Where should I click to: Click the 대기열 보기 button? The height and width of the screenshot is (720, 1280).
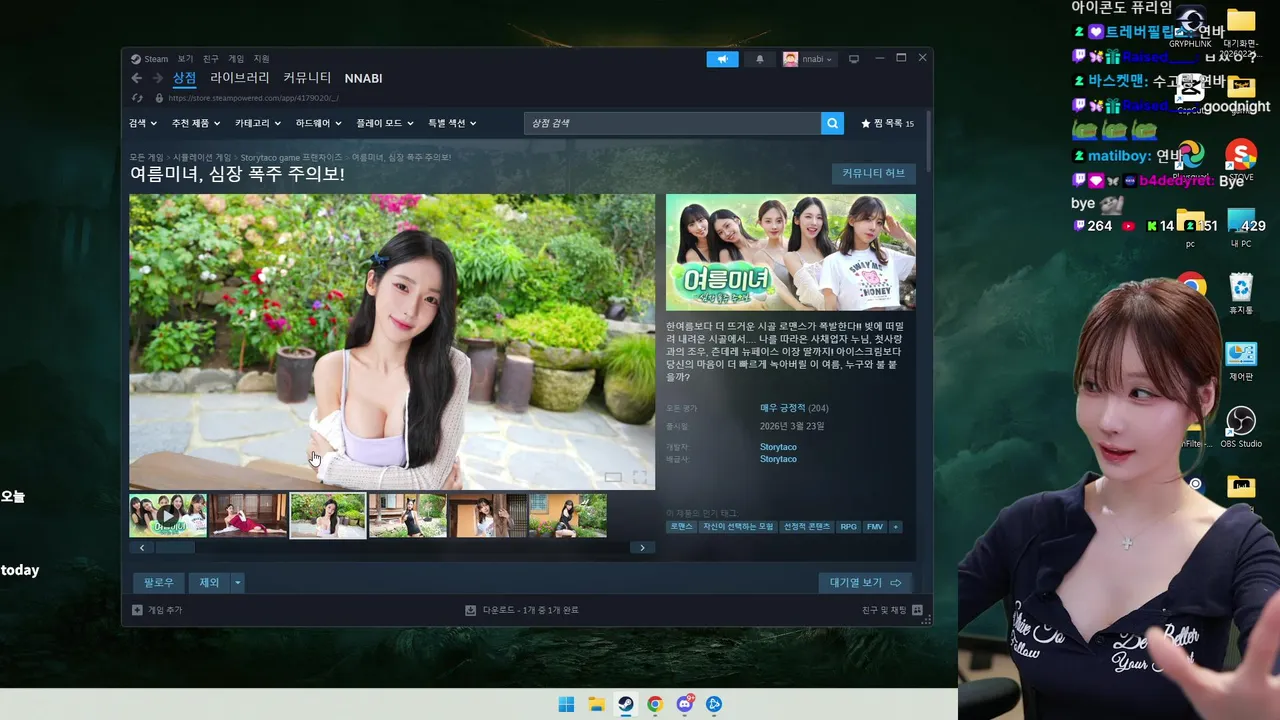point(866,582)
